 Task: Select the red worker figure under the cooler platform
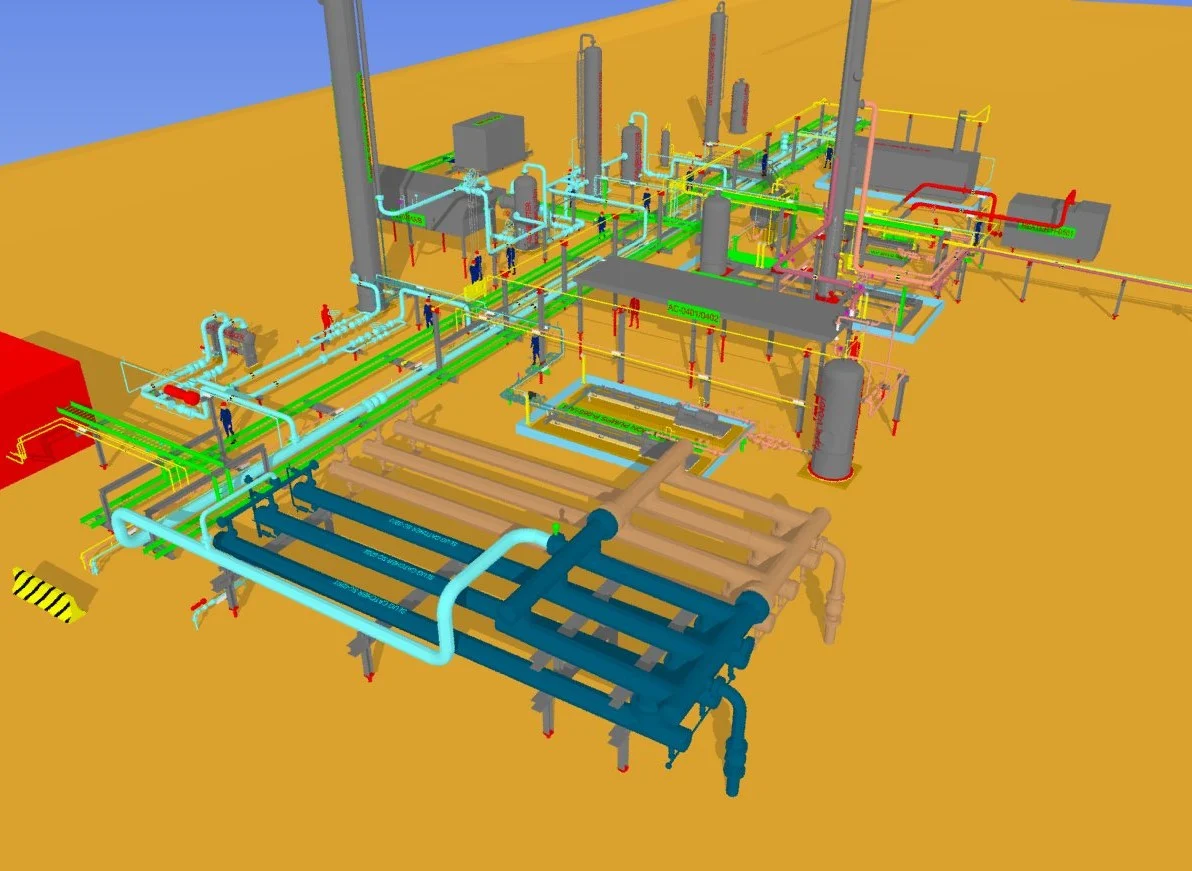633,312
